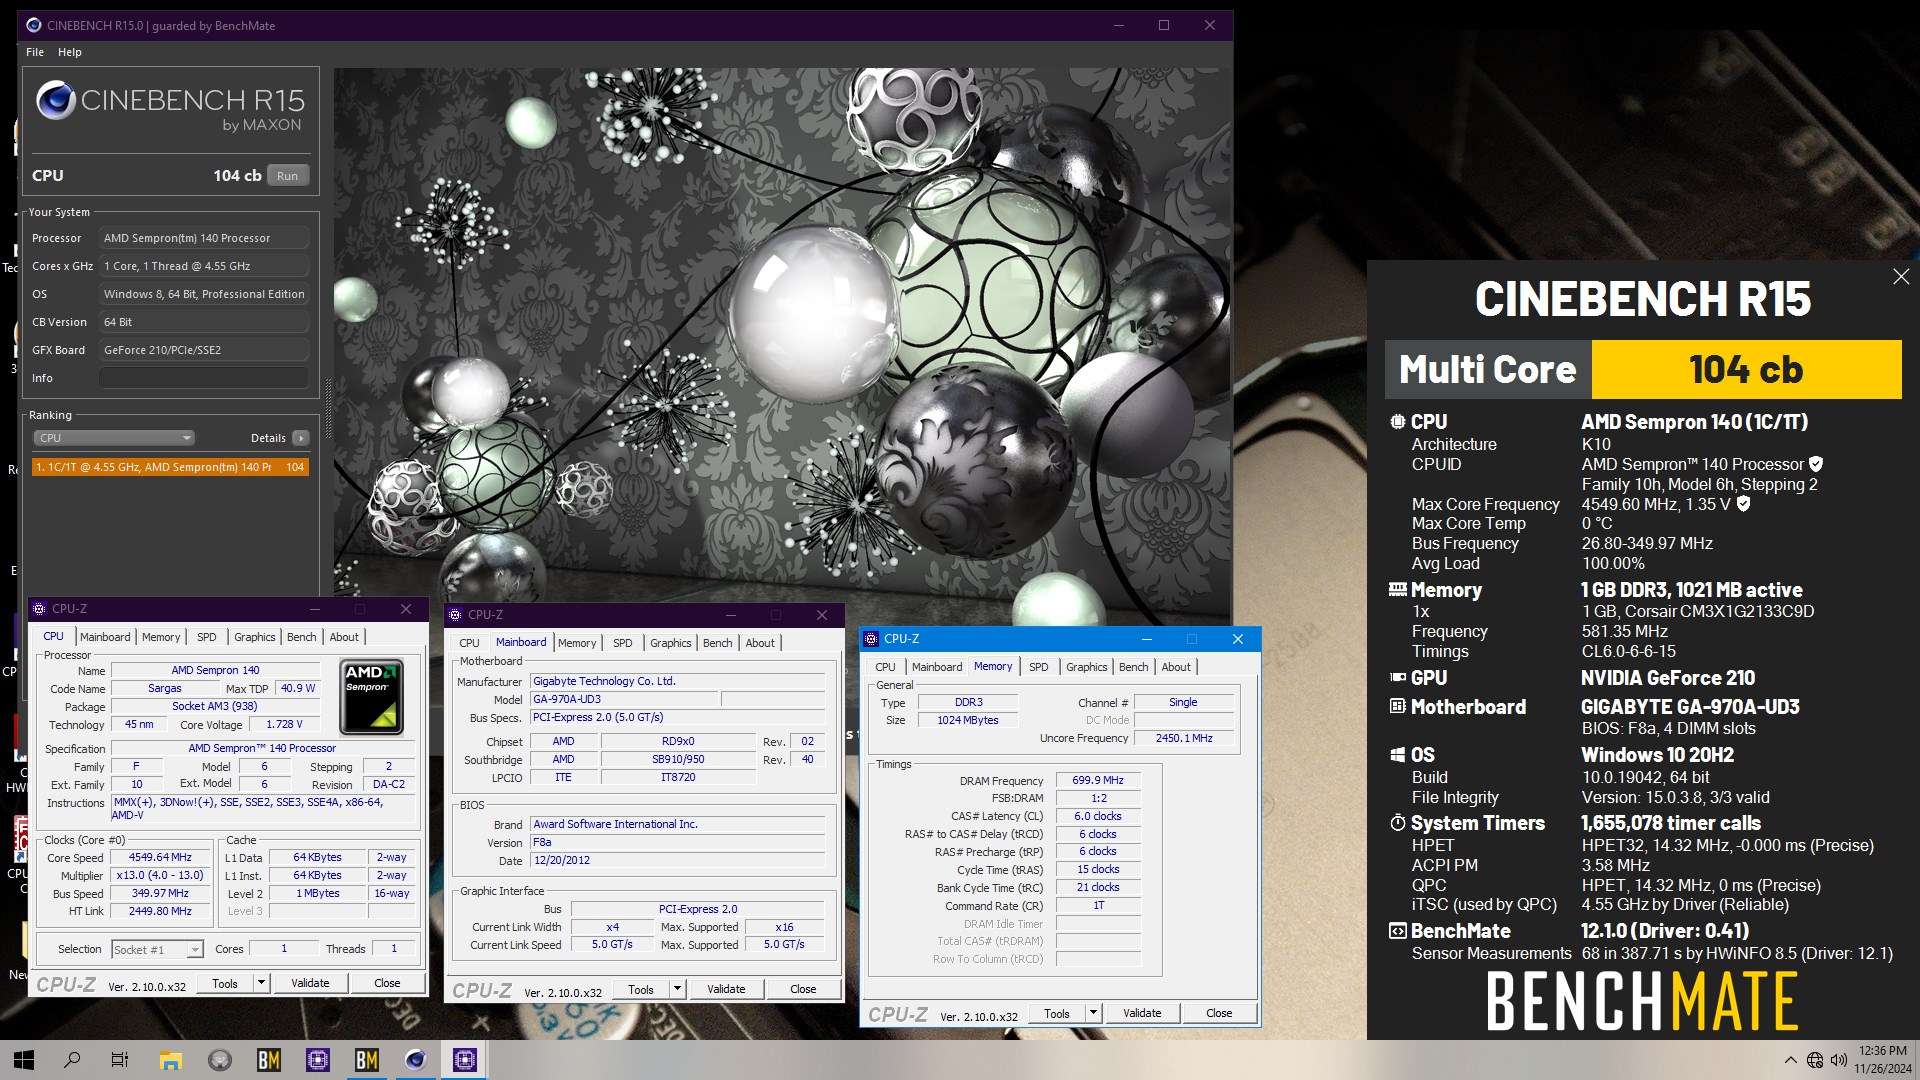Click the Cinebench sphere icon on taskbar
The image size is (1920, 1080).
(416, 1060)
